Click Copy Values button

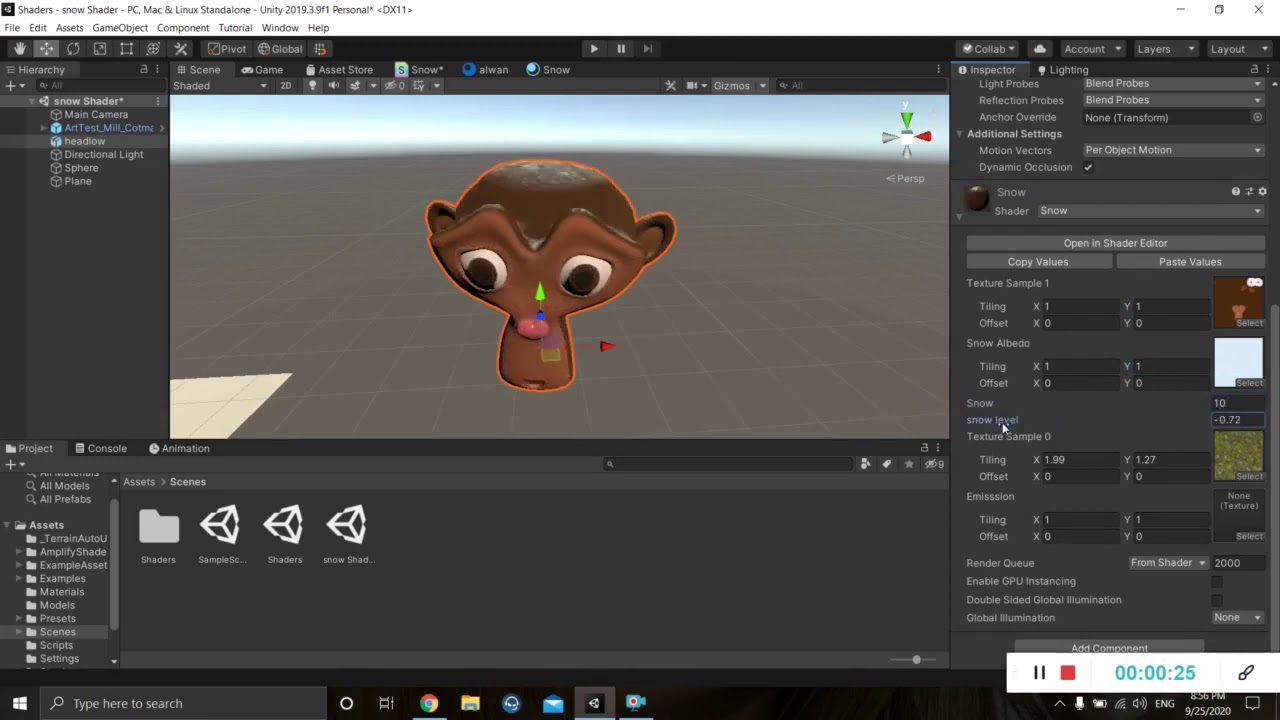(x=1038, y=262)
